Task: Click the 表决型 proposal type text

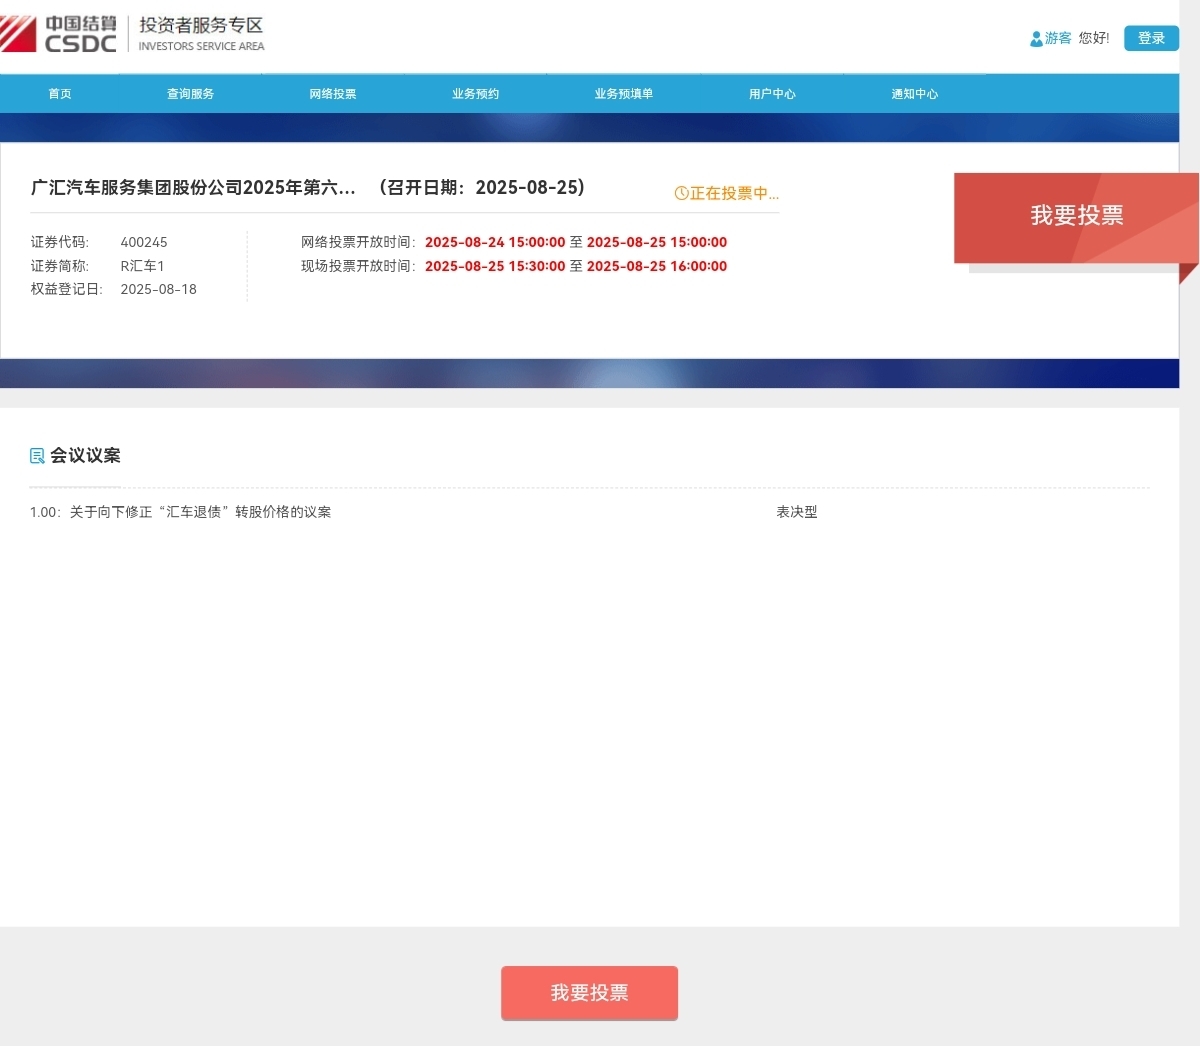Action: pos(797,512)
